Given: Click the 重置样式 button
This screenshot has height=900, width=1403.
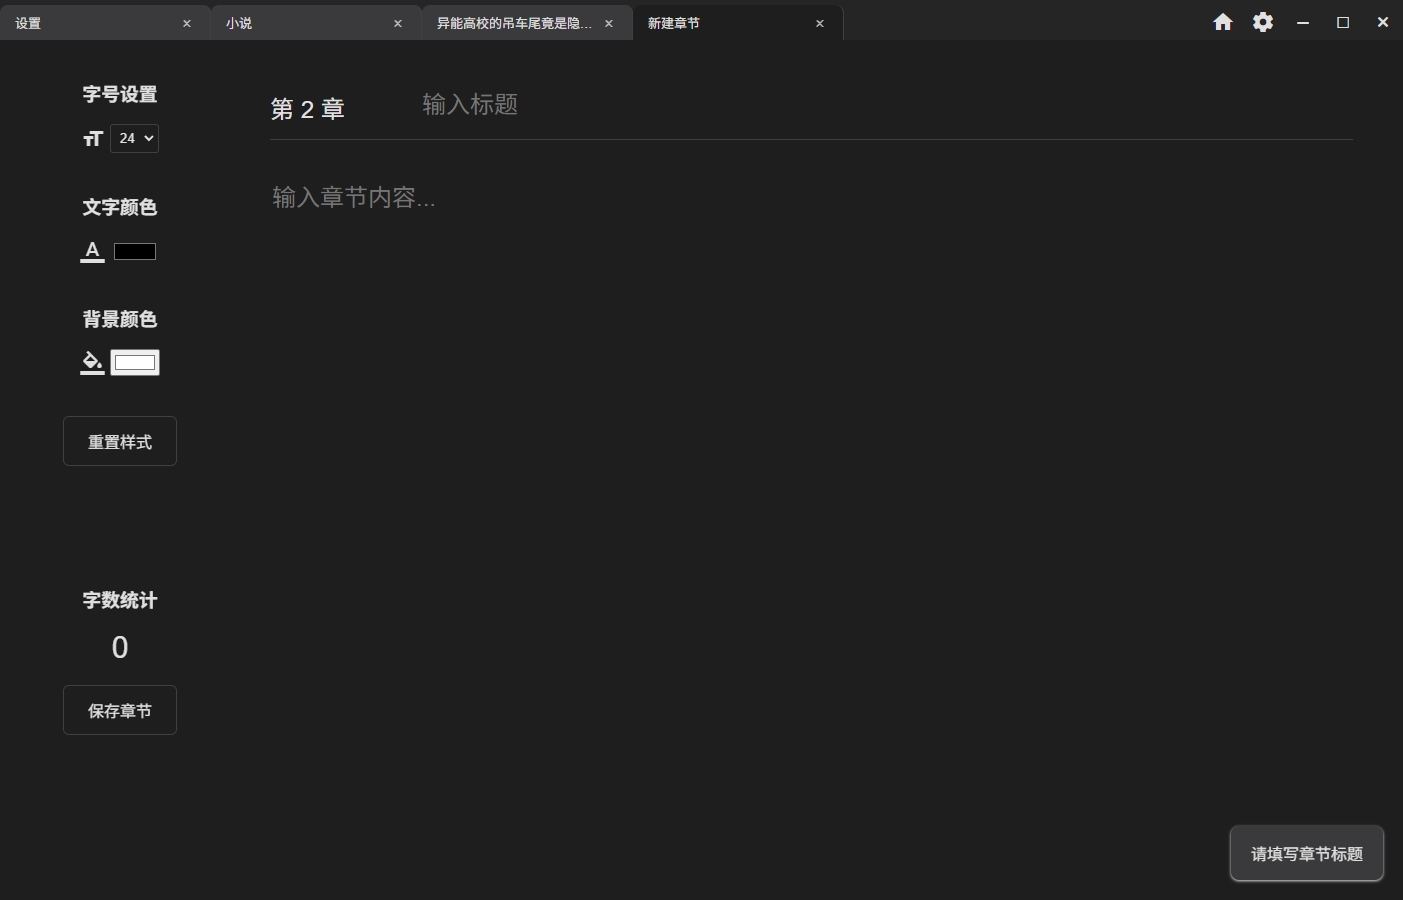Looking at the screenshot, I should click(x=119, y=440).
